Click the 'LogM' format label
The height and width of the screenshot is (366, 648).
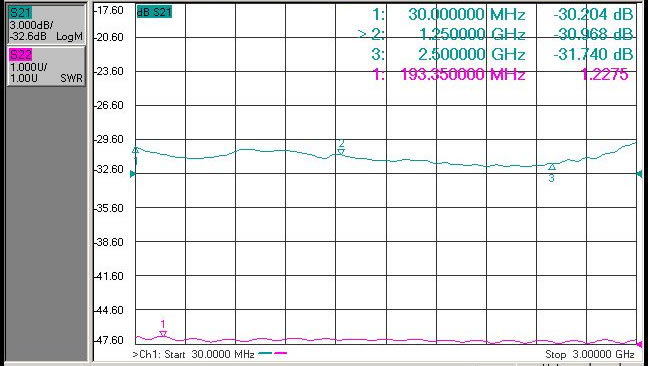pyautogui.click(x=69, y=37)
